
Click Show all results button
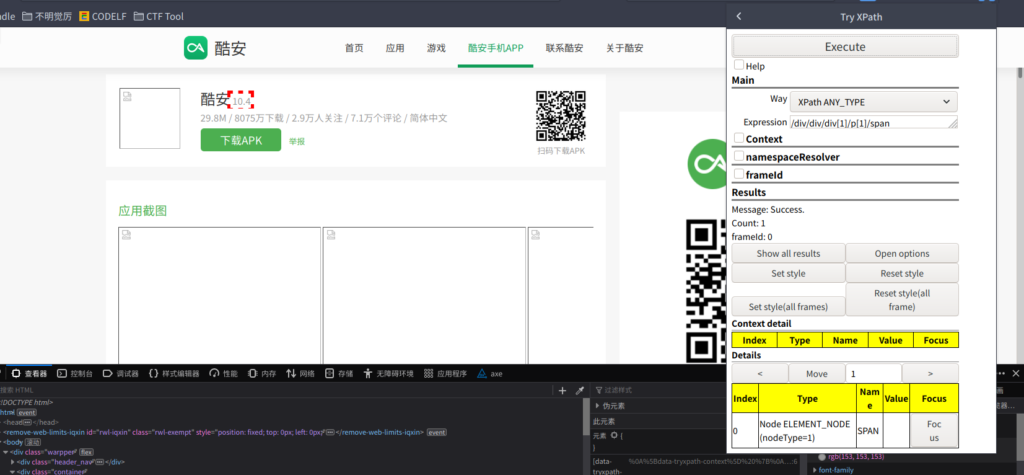788,254
